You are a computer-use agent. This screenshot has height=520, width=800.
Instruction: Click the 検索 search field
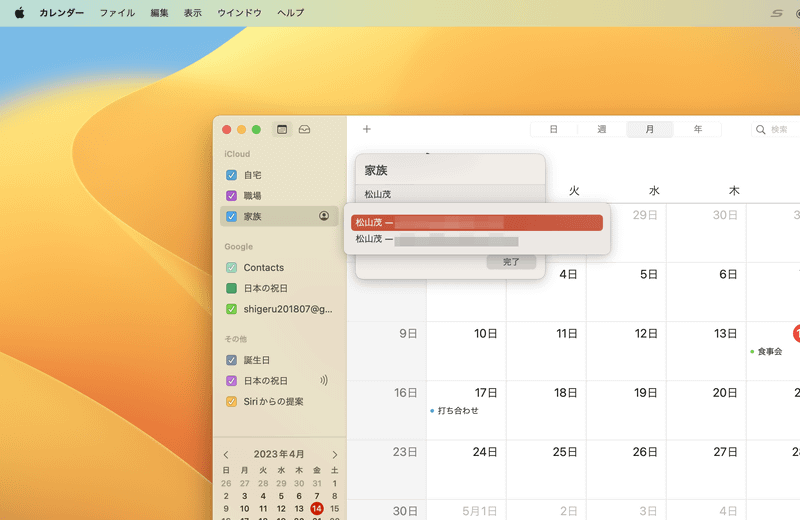click(777, 130)
